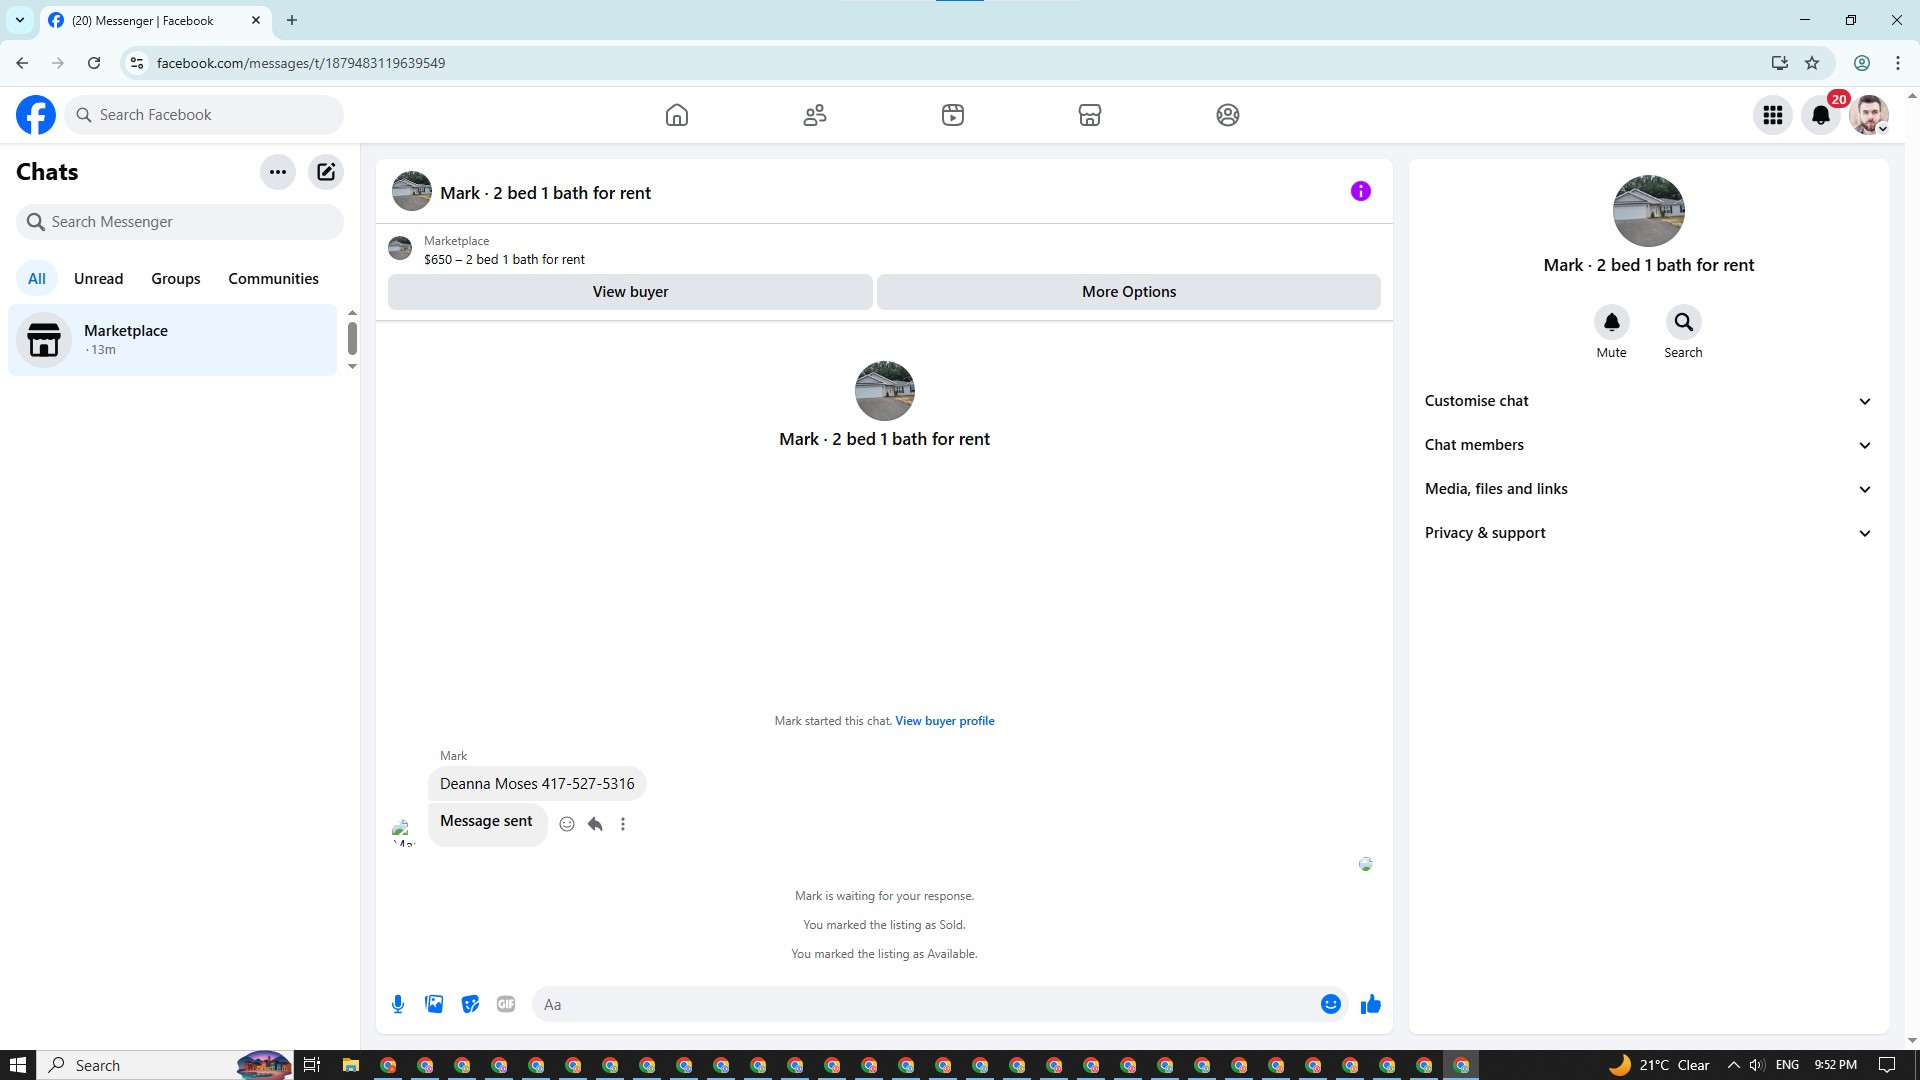Click the voice clip microphone icon
This screenshot has width=1920, height=1080.
click(398, 1004)
